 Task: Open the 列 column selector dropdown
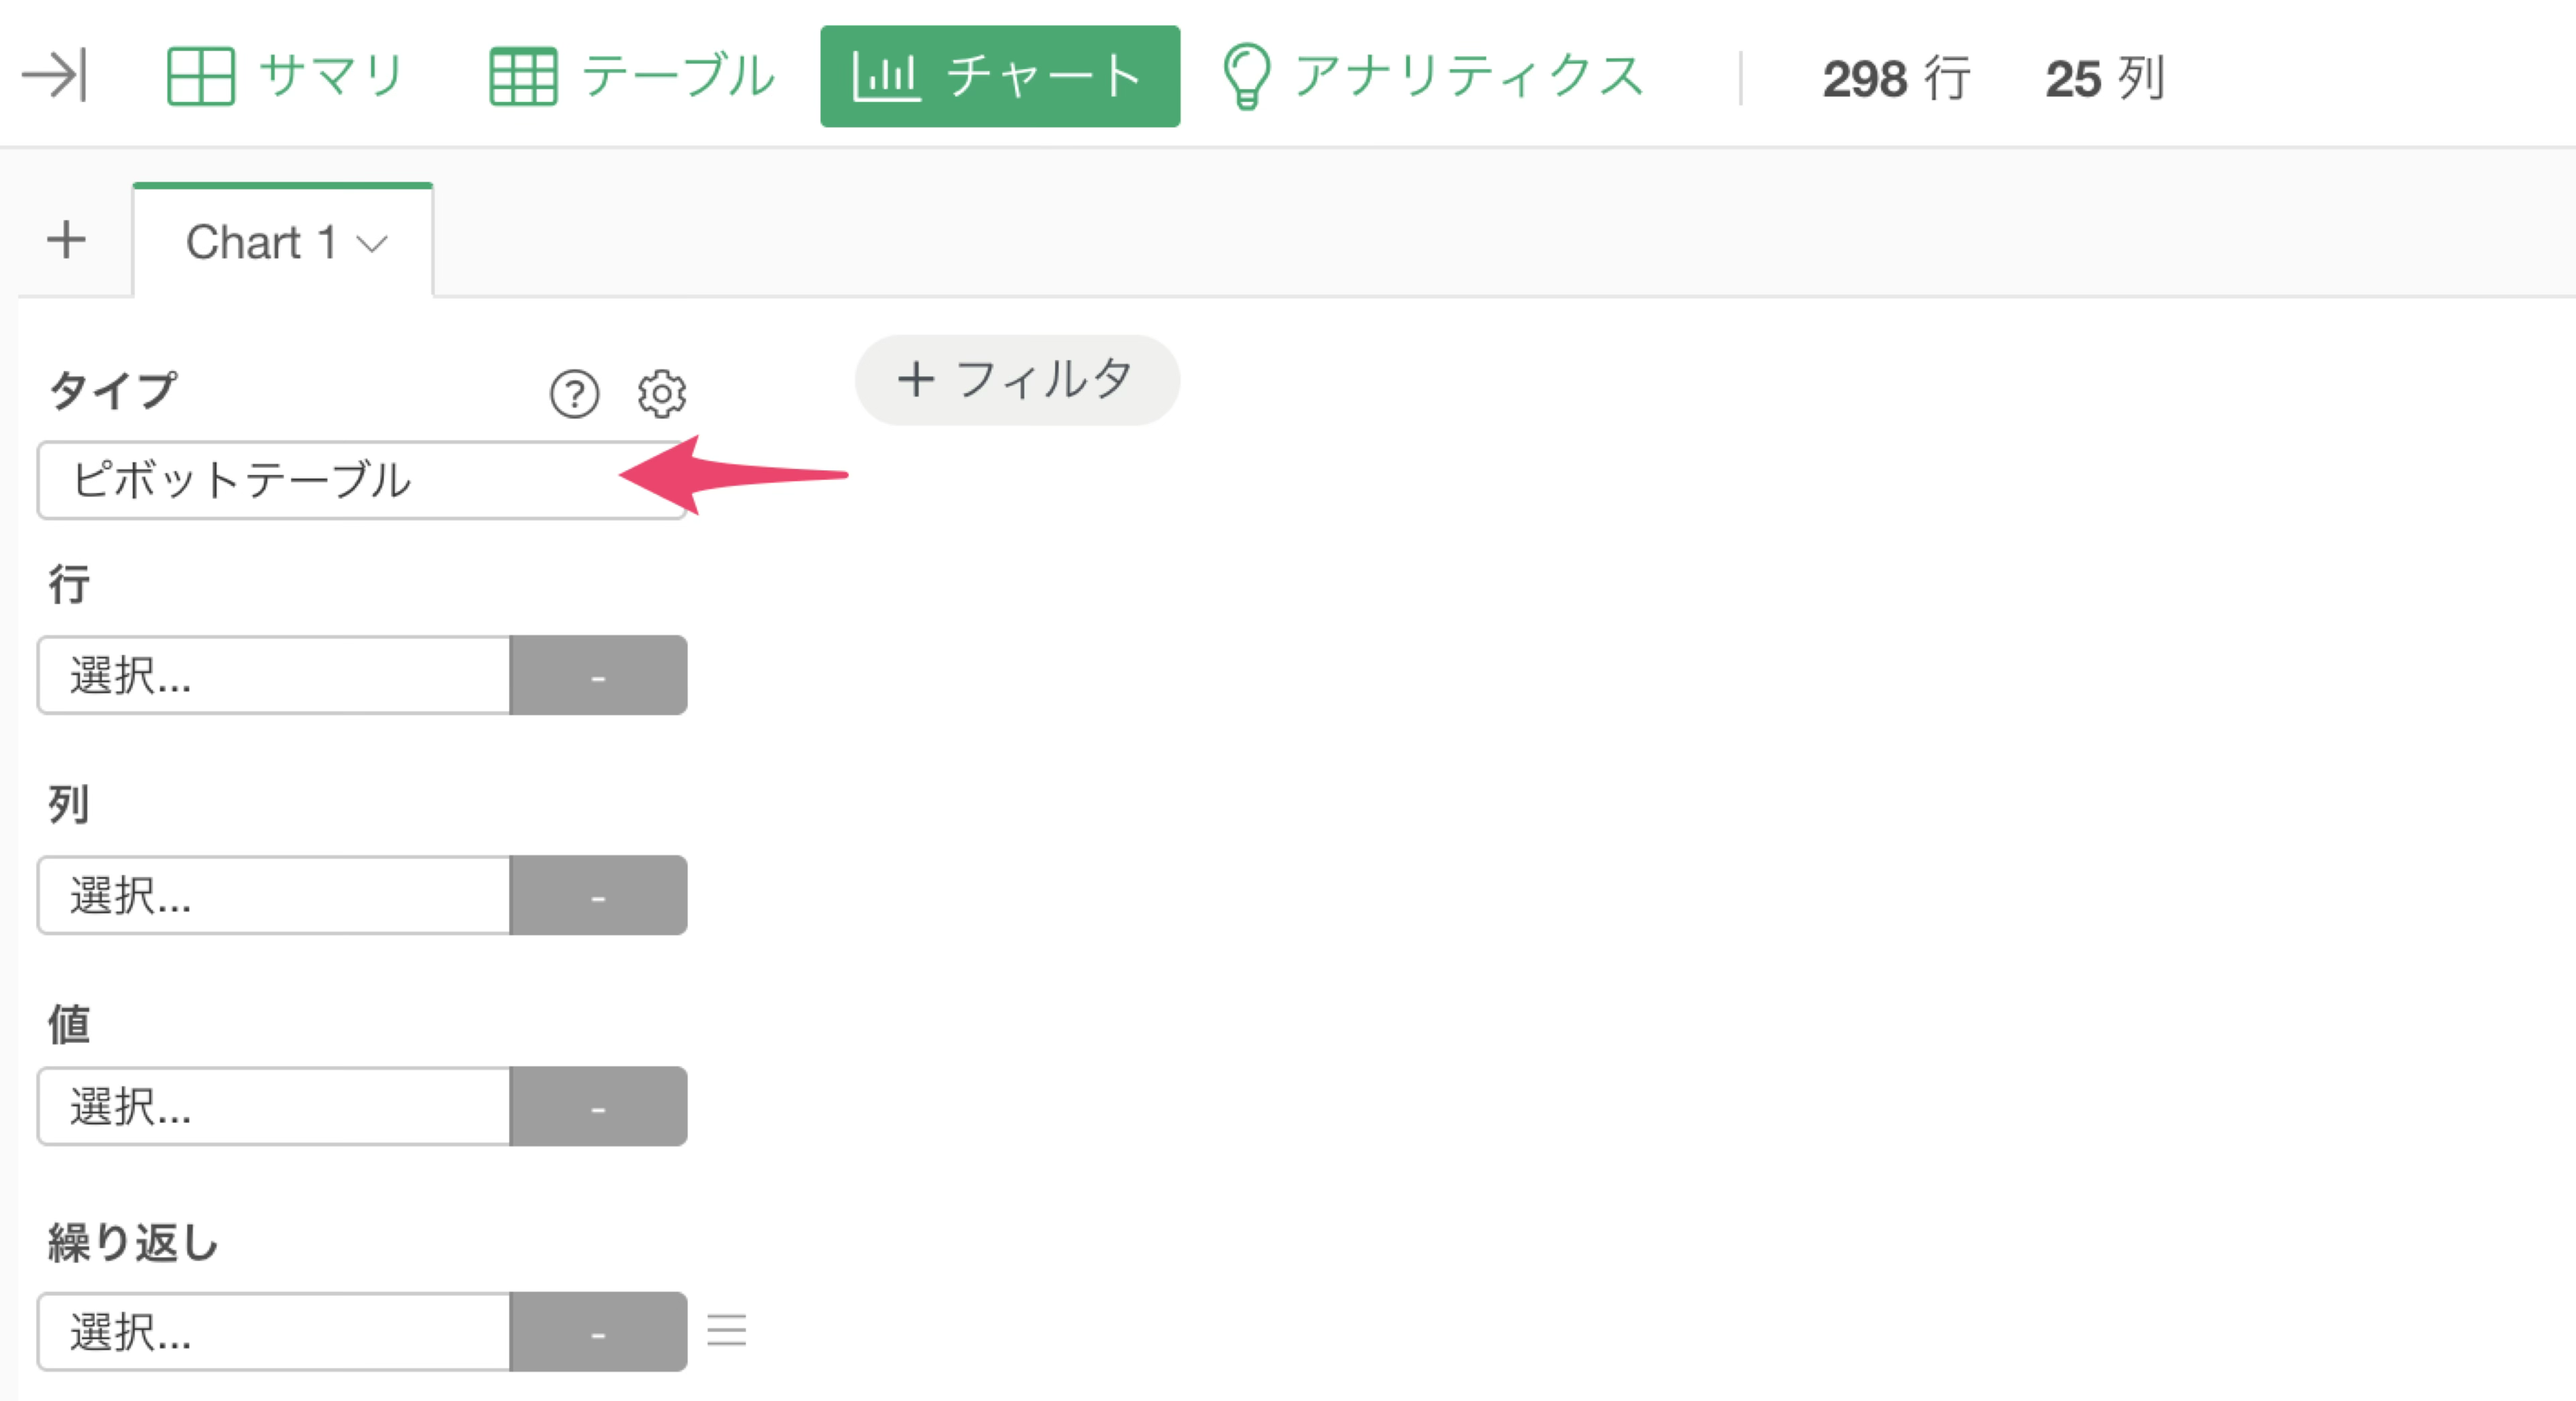point(274,895)
